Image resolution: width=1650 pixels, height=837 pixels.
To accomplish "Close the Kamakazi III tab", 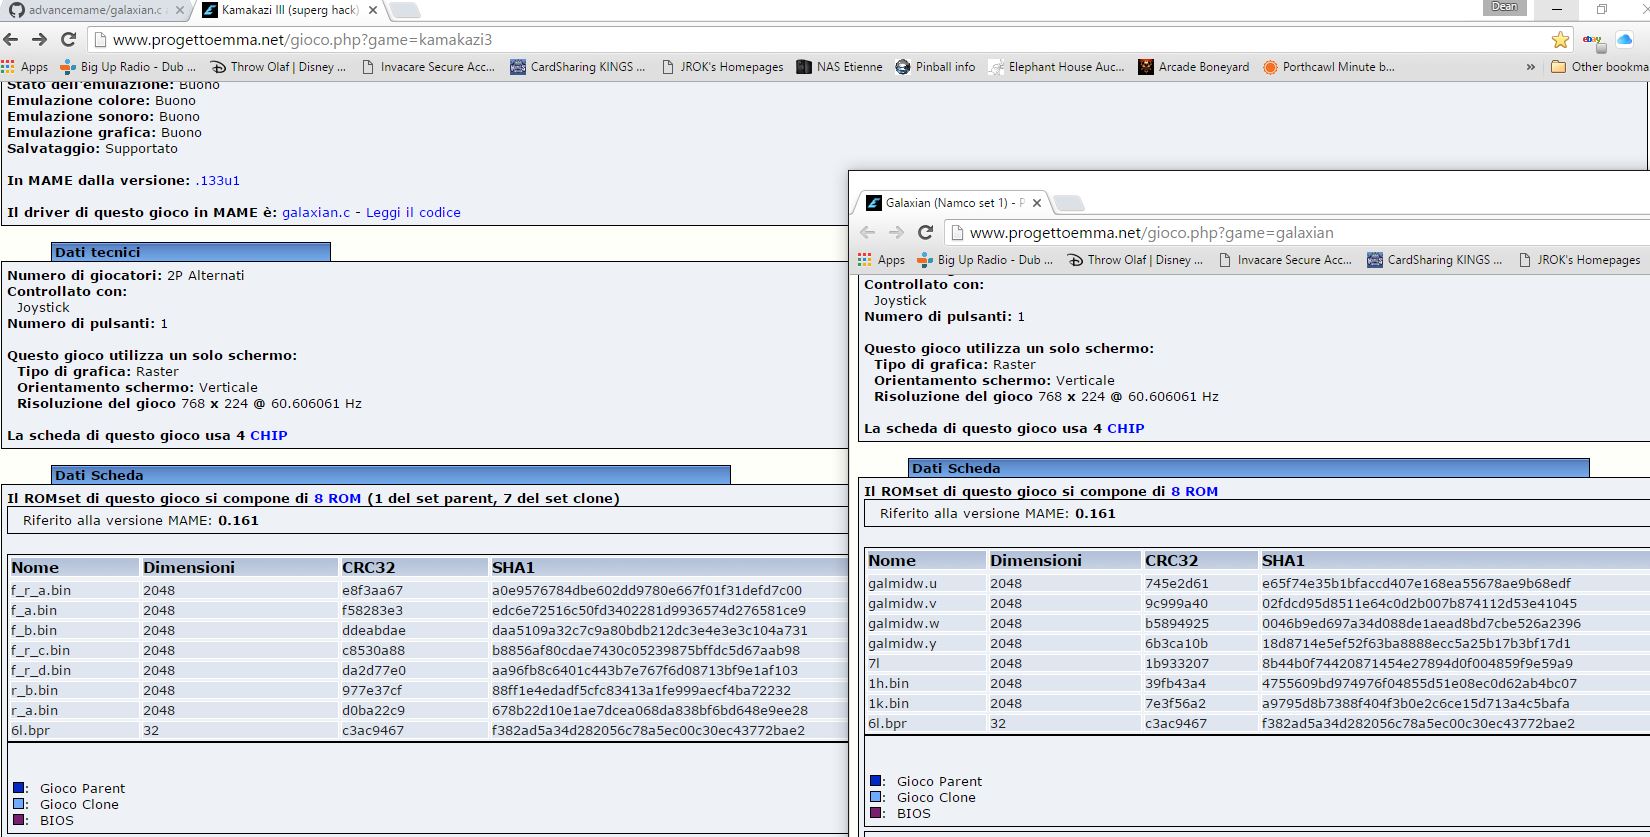I will coord(373,10).
